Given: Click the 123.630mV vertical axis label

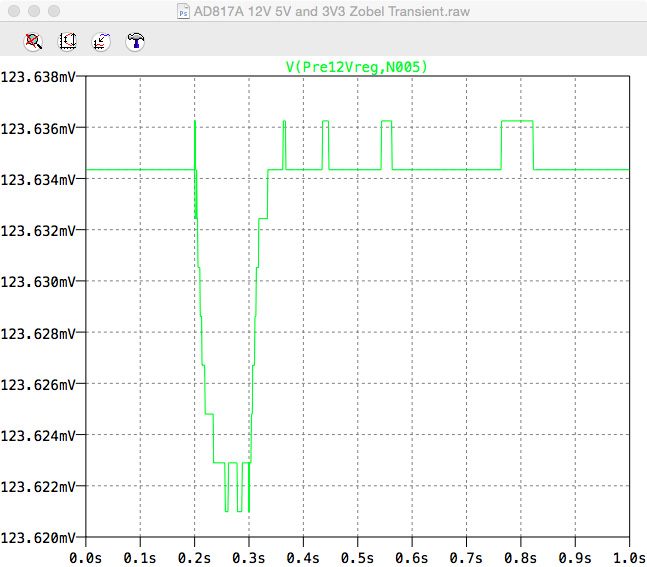Looking at the screenshot, I should (x=38, y=282).
